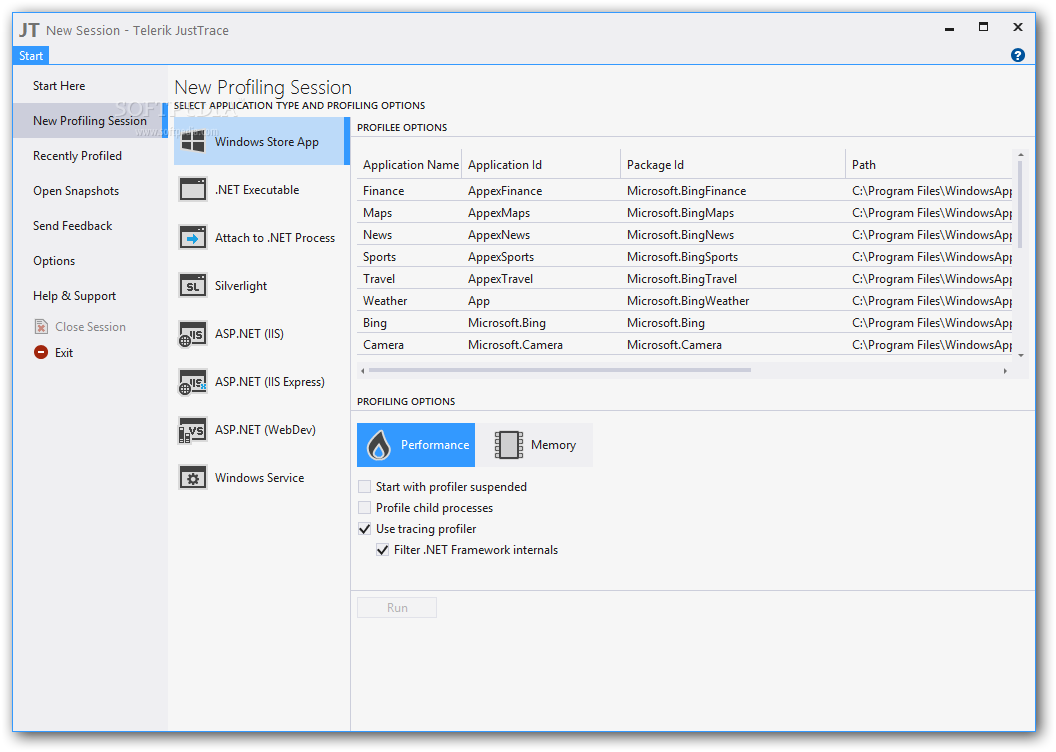Open the Options page
Image resolution: width=1056 pixels, height=752 pixels.
tap(54, 261)
